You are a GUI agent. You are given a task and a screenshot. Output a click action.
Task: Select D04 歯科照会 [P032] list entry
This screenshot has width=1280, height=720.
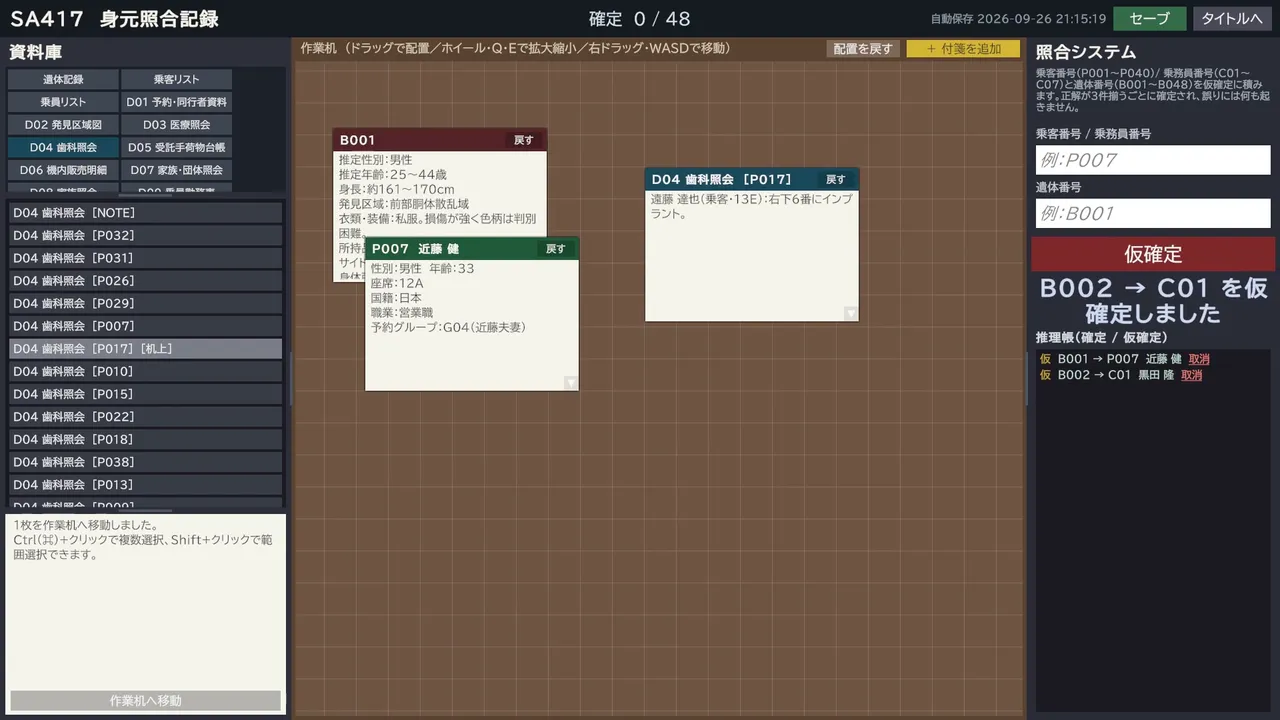[x=146, y=236]
